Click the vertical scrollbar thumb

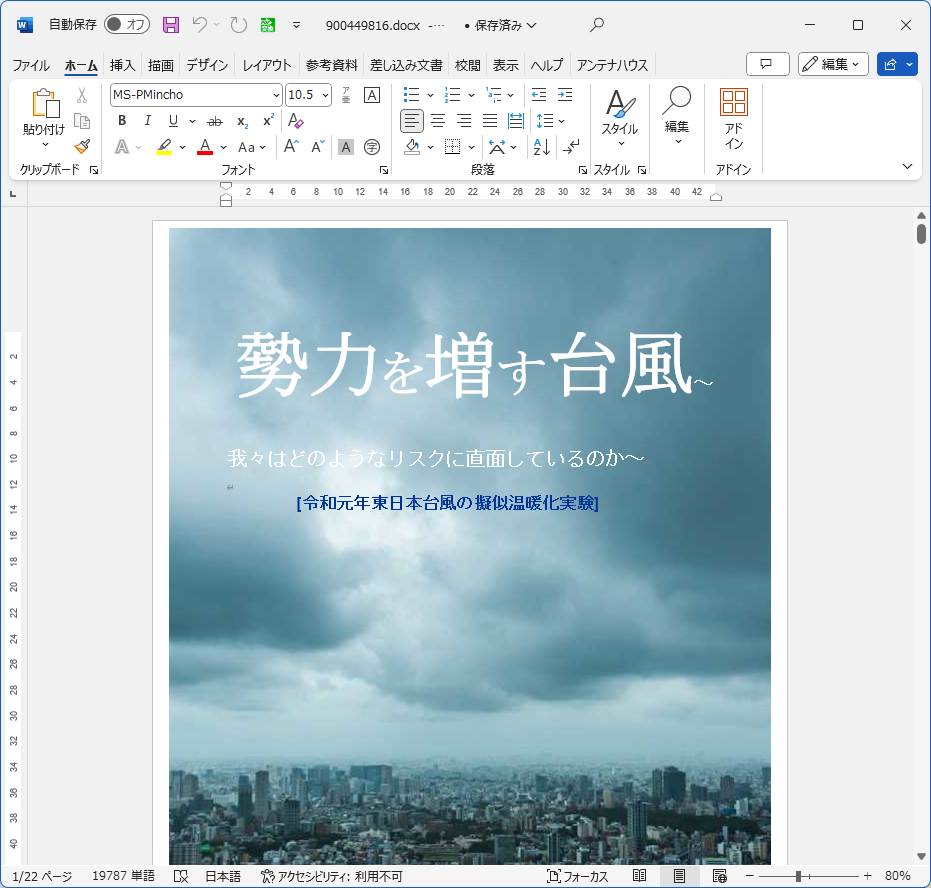tap(921, 235)
